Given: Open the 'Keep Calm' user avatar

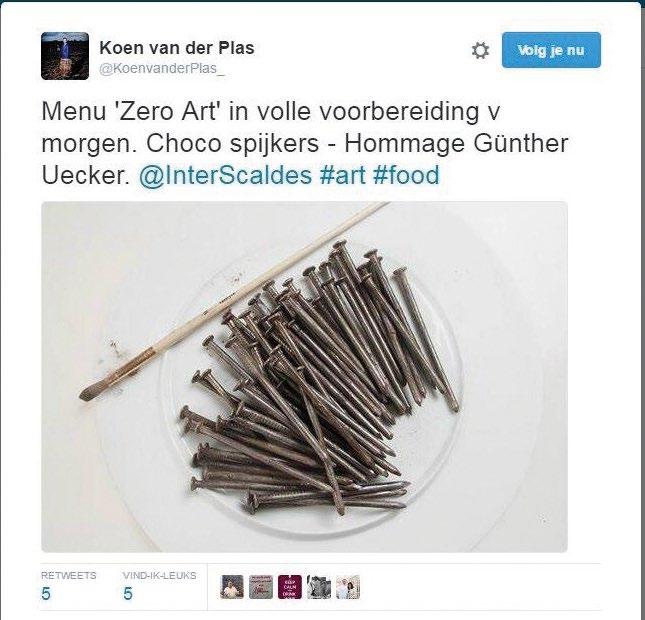Looking at the screenshot, I should pyautogui.click(x=290, y=587).
